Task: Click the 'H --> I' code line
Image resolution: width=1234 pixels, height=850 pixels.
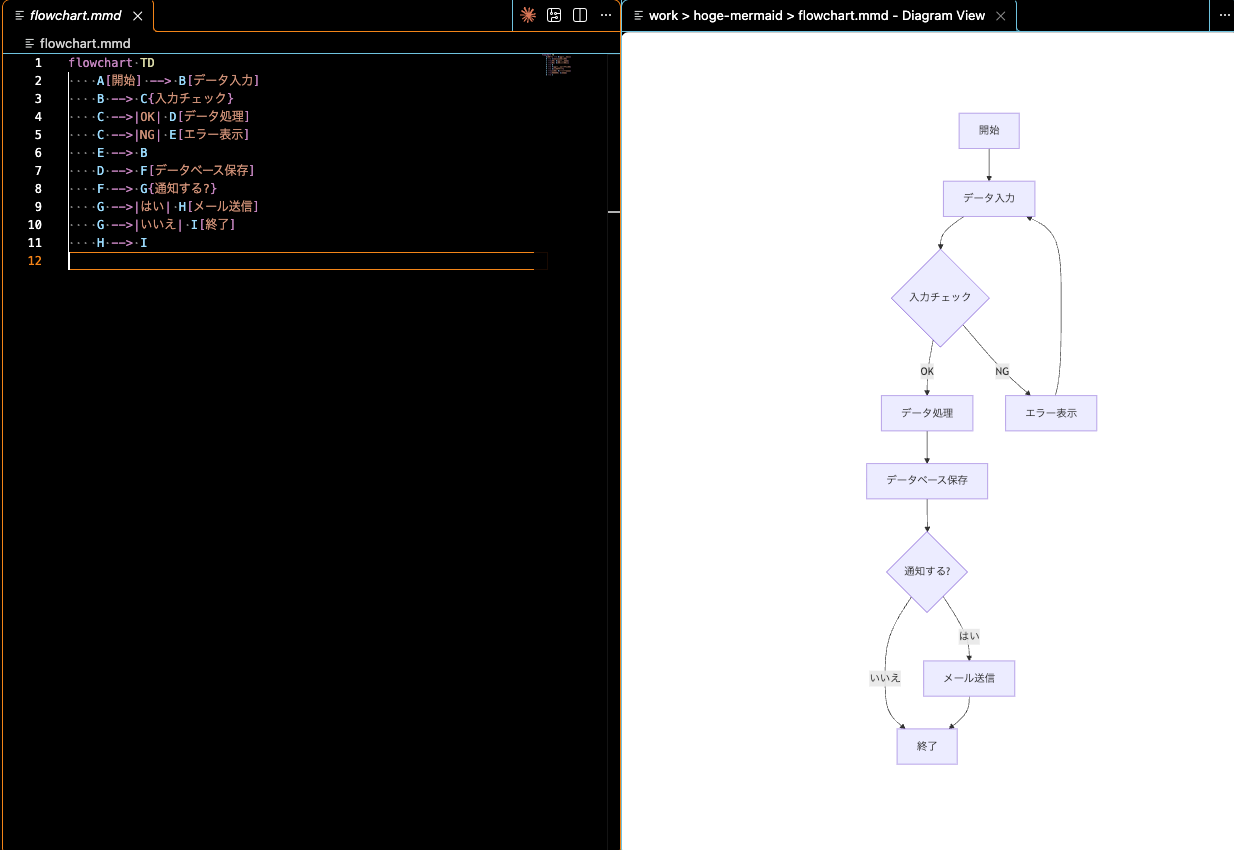Action: [x=122, y=242]
